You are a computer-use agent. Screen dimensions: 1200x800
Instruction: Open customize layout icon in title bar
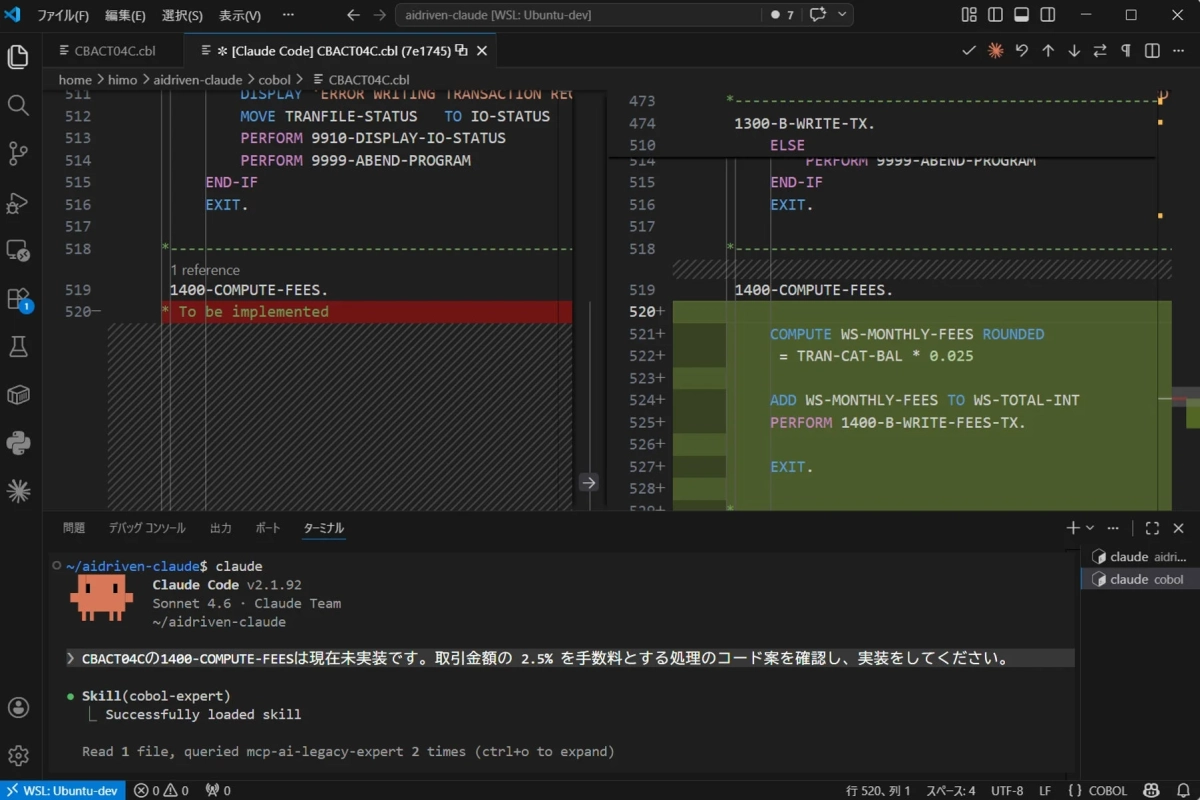click(x=969, y=15)
